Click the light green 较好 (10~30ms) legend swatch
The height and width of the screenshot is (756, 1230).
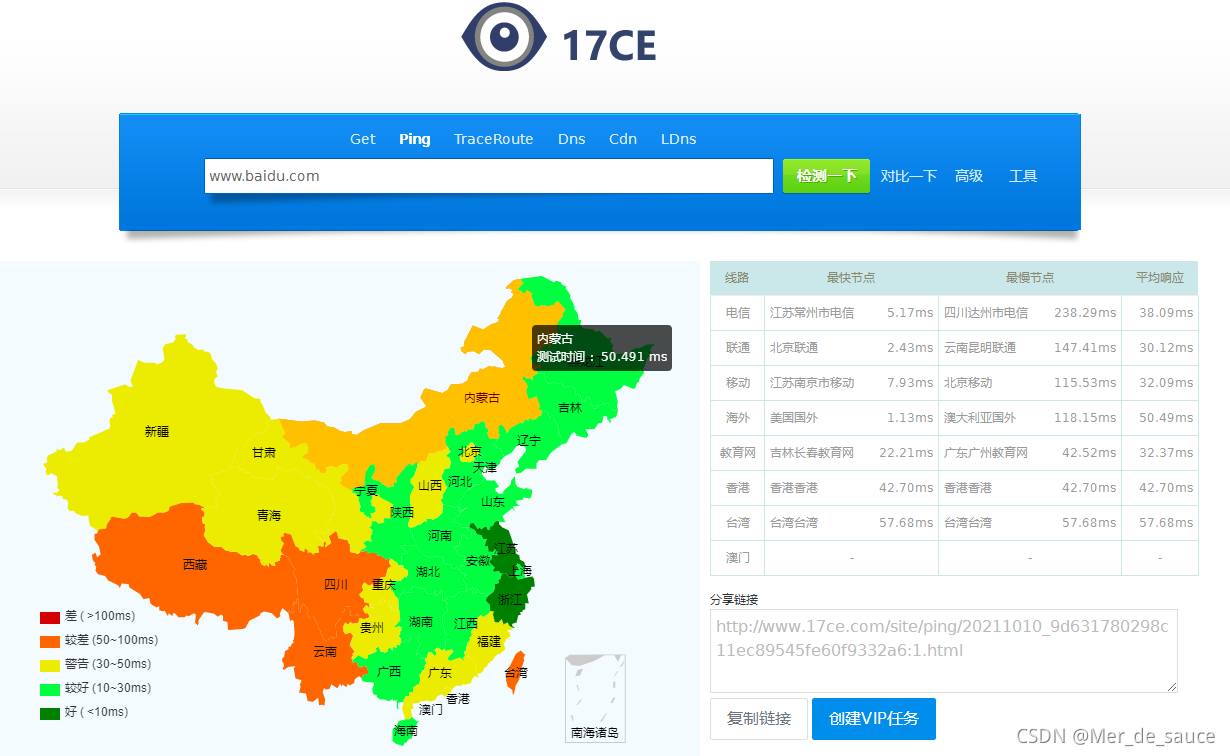[x=50, y=689]
